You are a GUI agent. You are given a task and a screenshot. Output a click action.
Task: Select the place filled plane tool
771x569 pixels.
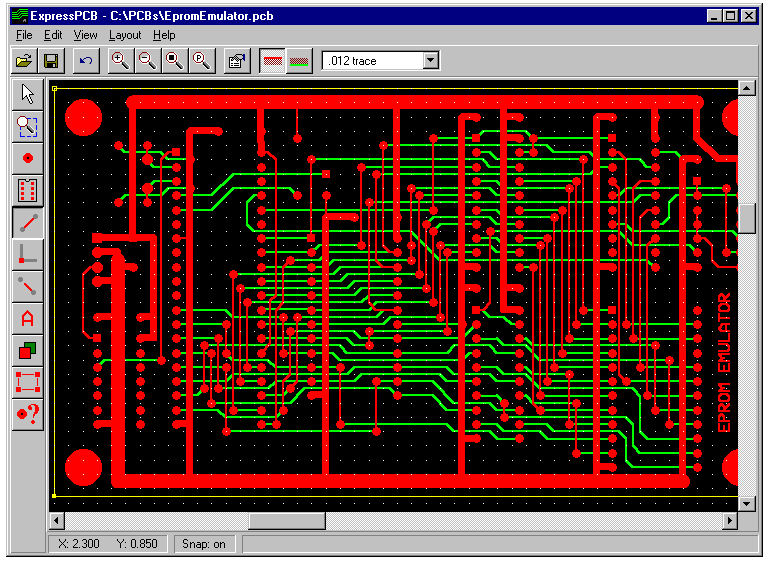click(28, 350)
